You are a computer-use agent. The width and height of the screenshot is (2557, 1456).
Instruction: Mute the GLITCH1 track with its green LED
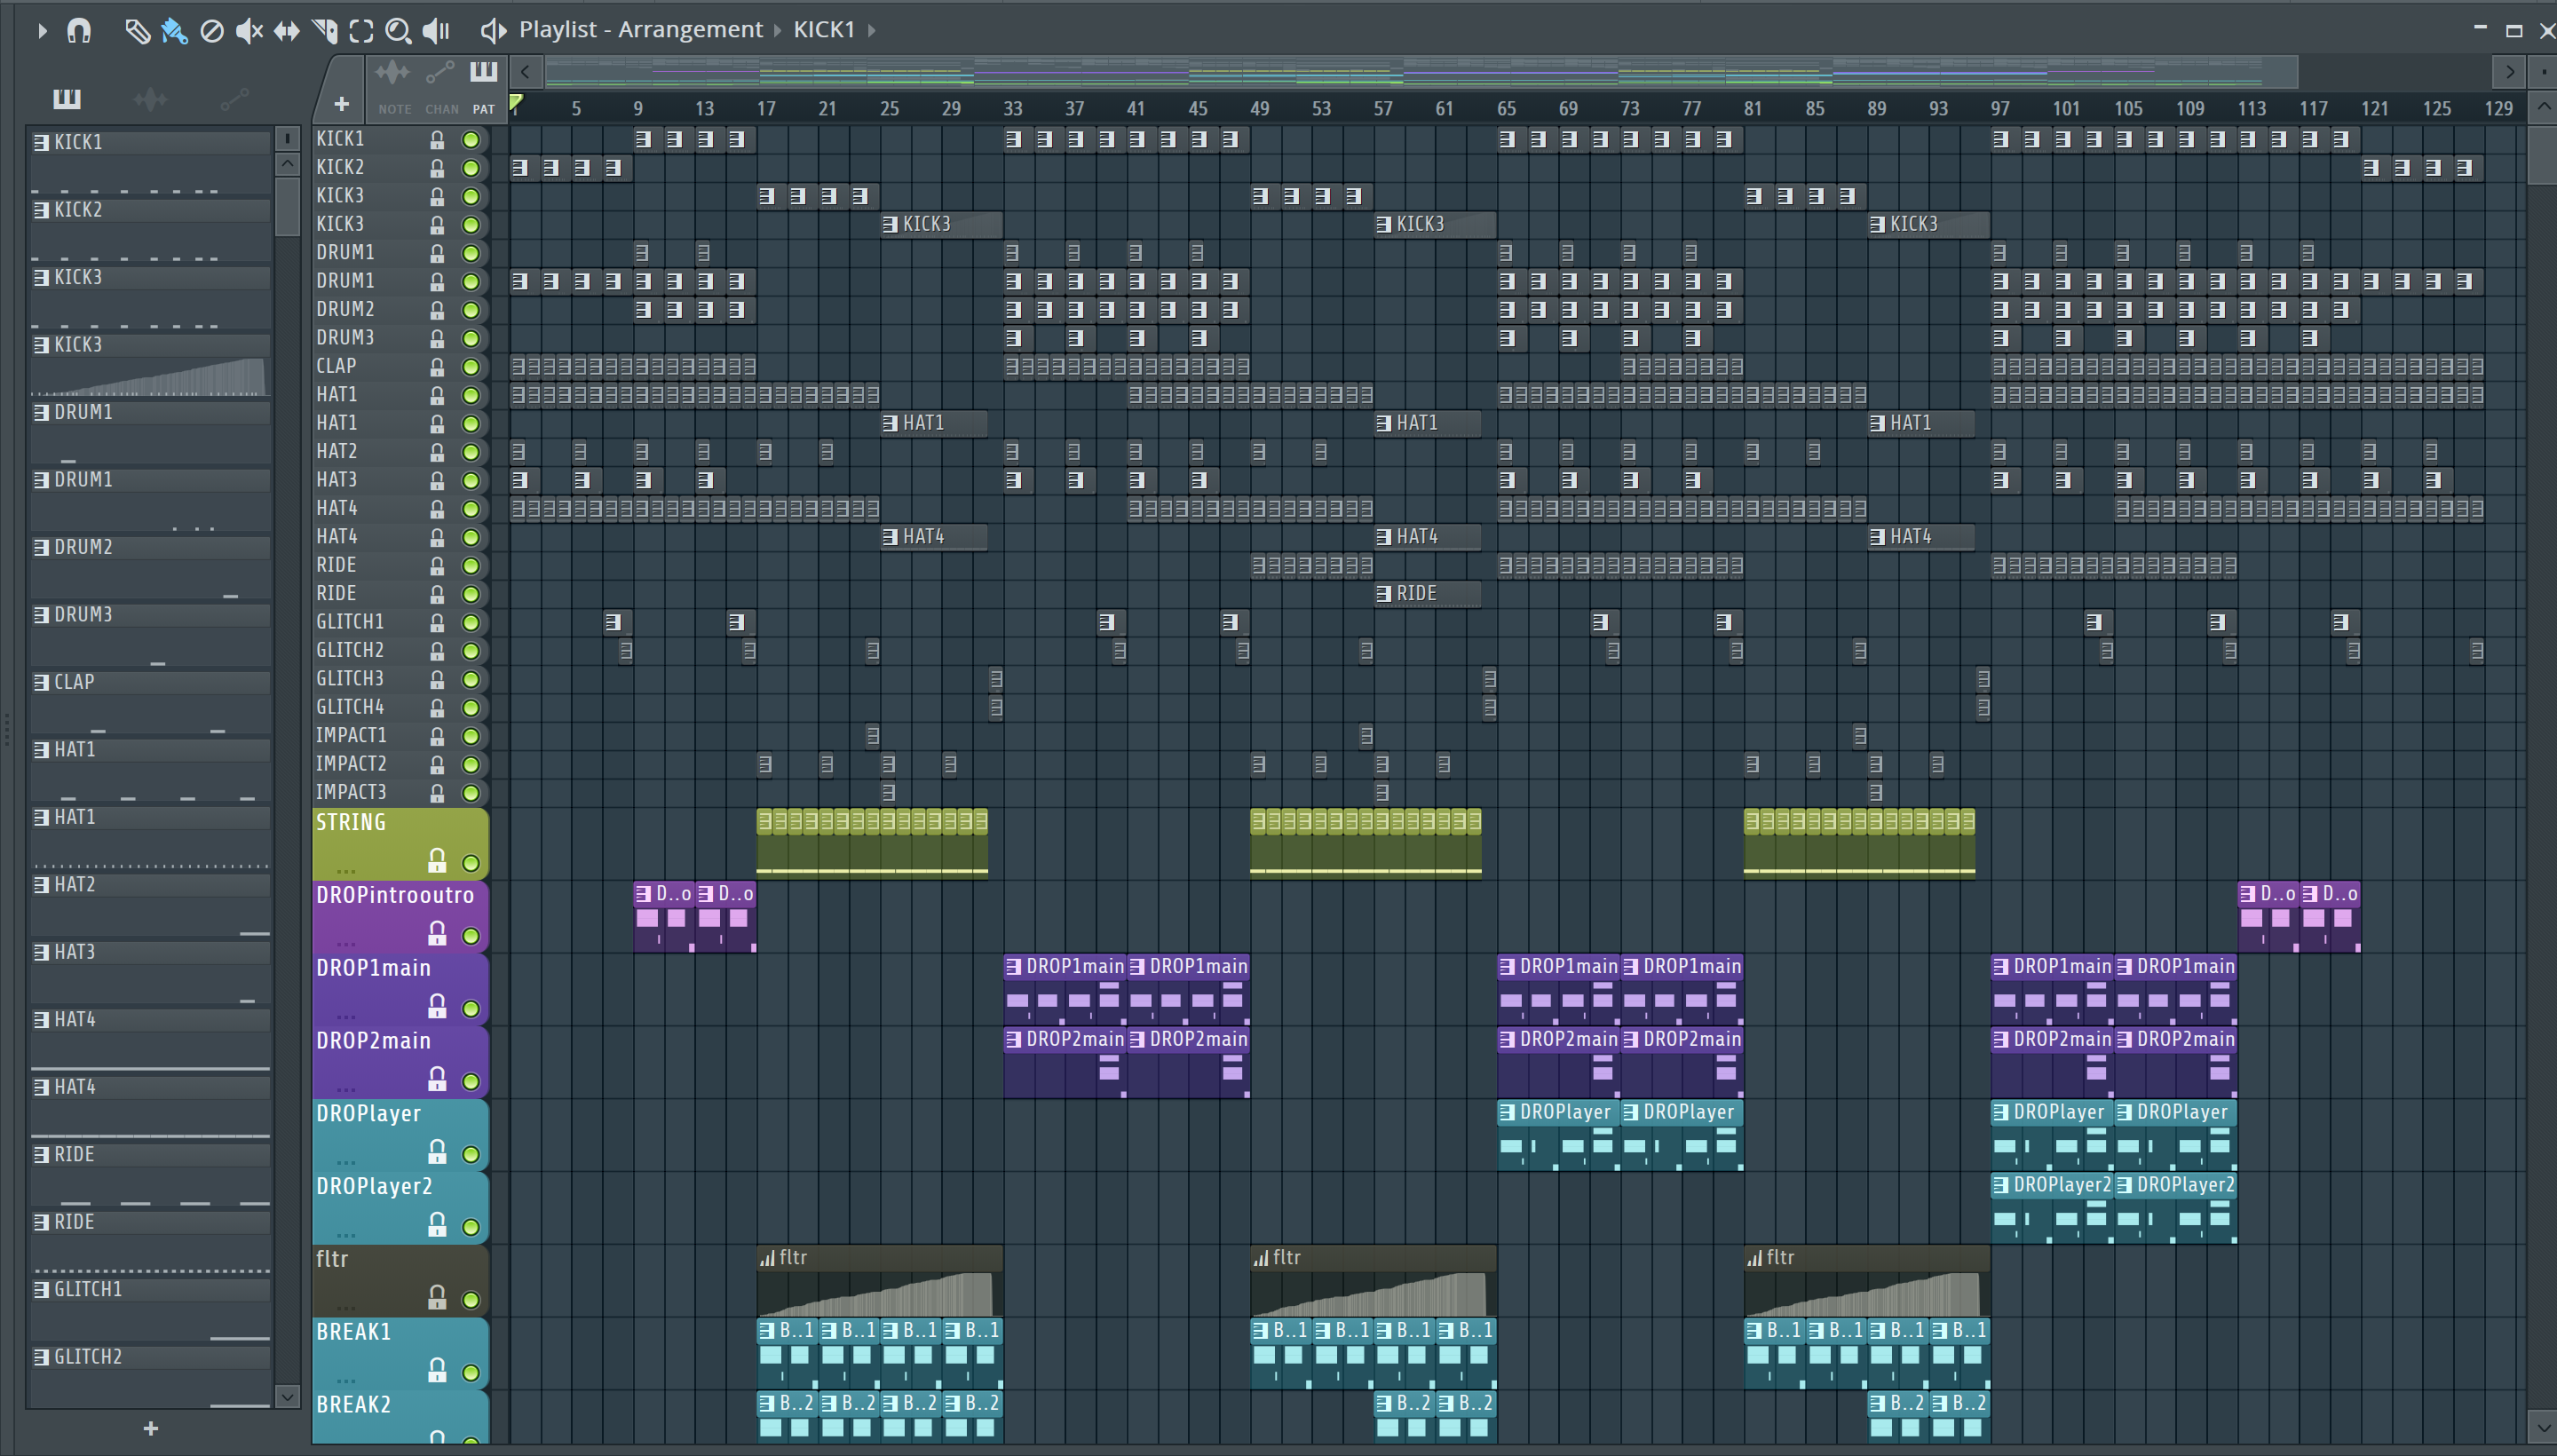(471, 622)
